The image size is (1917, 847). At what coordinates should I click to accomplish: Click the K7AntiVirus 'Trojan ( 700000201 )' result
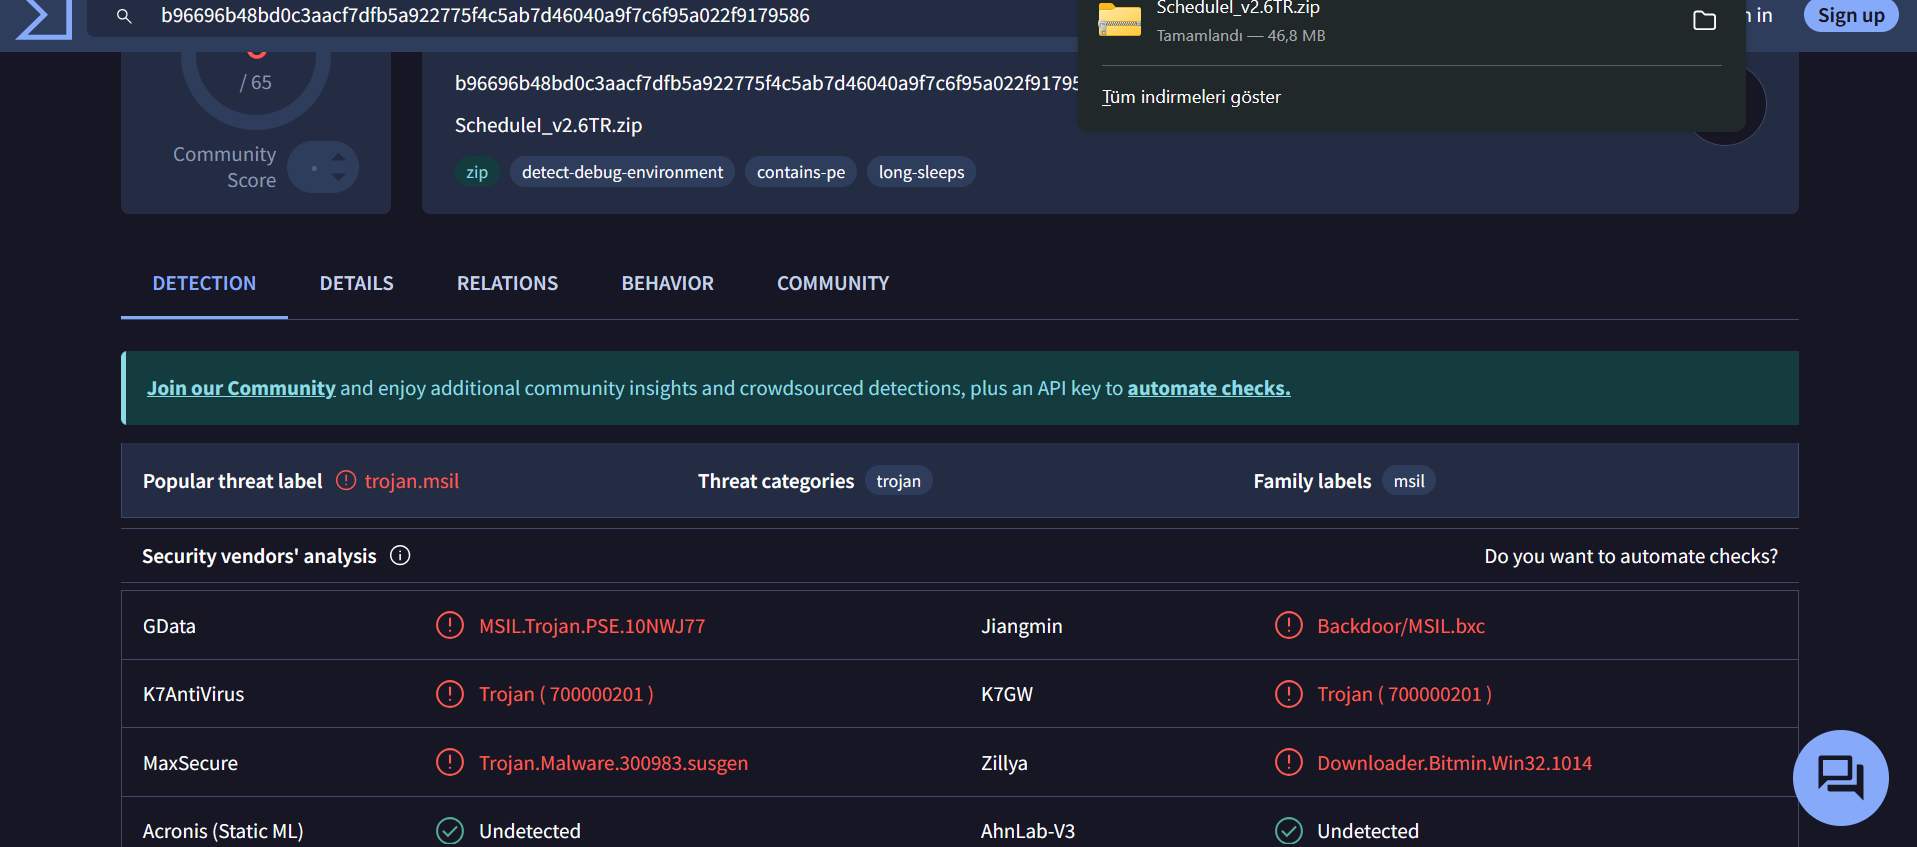(566, 694)
